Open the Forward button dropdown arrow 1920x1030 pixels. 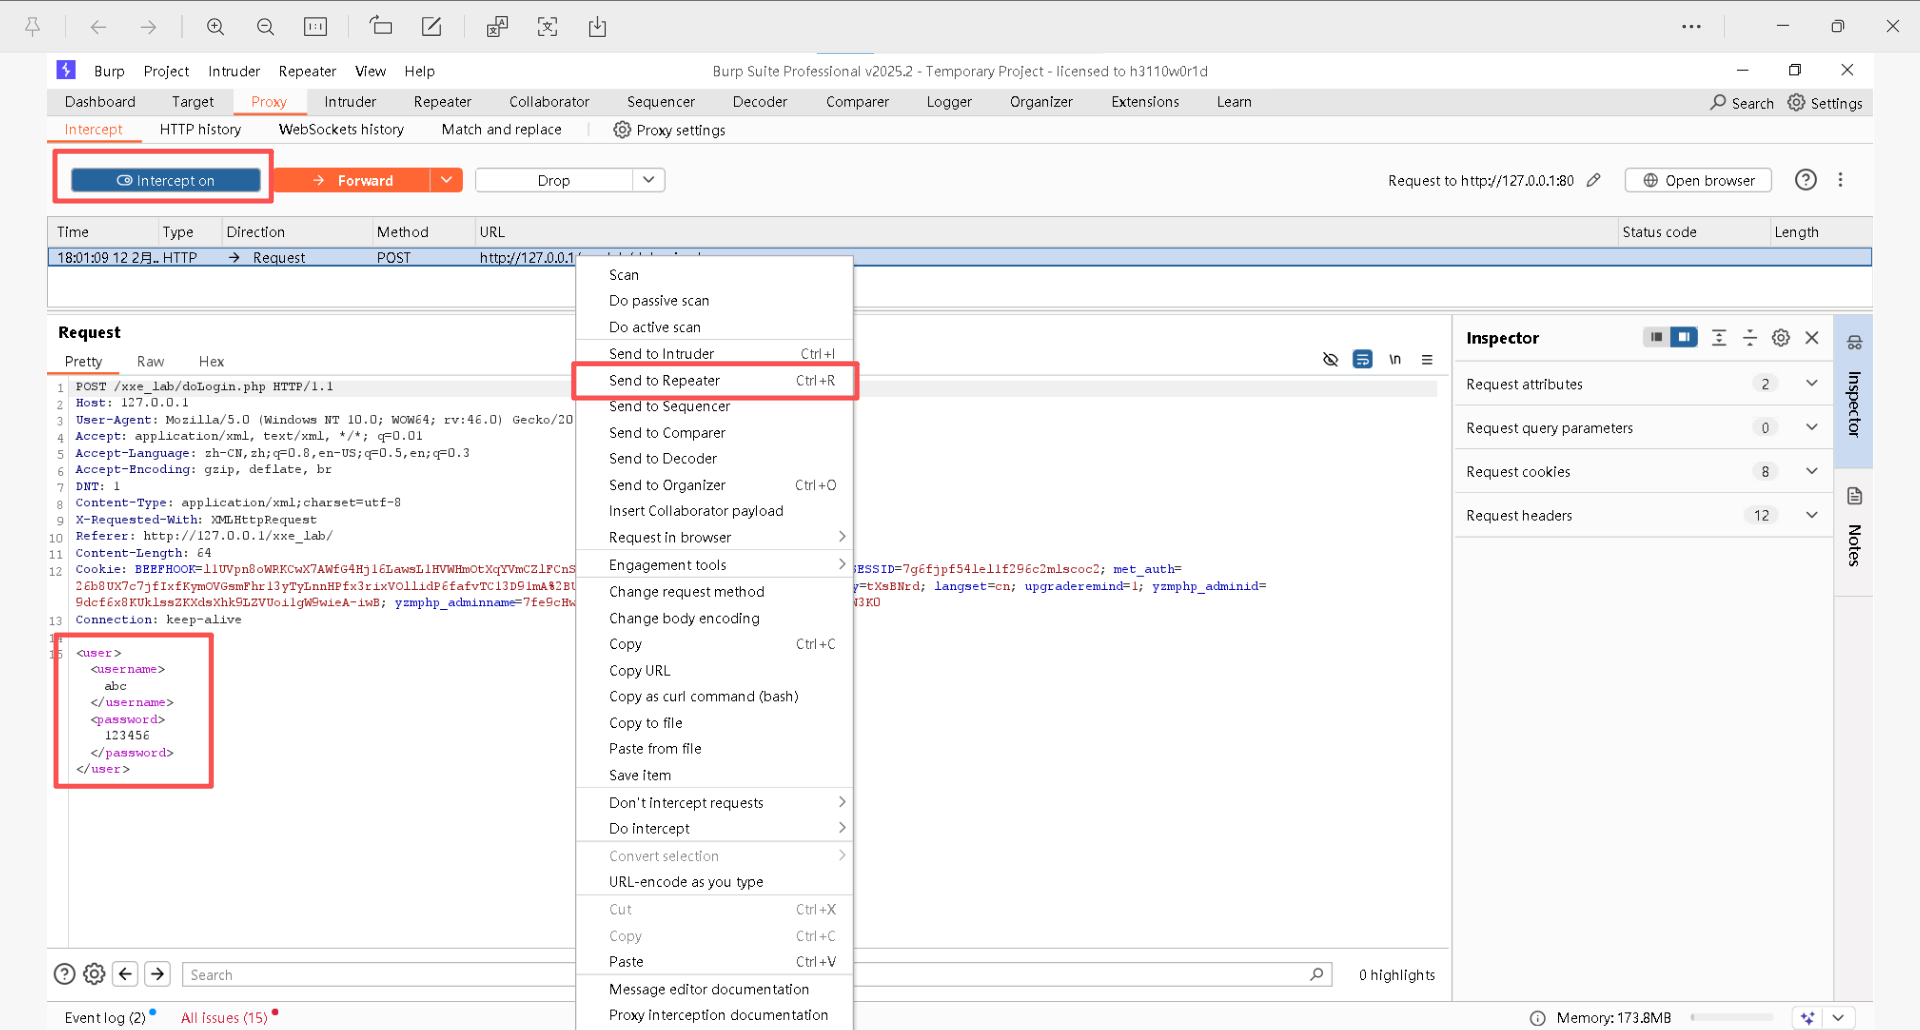coord(446,180)
